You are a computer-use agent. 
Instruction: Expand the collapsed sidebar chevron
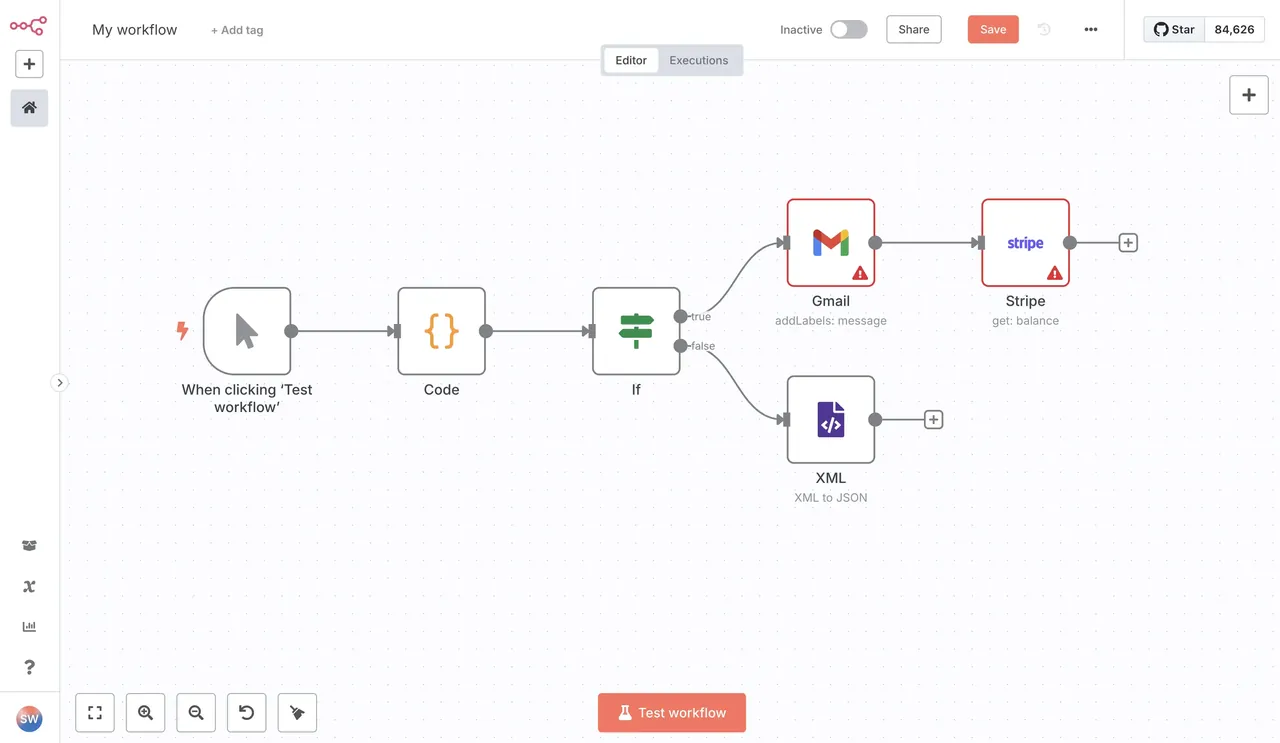[x=59, y=382]
